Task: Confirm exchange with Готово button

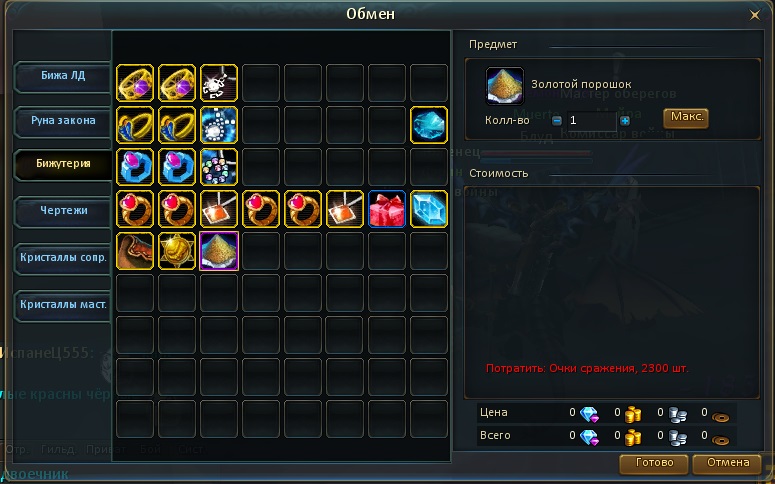Action: click(x=654, y=463)
